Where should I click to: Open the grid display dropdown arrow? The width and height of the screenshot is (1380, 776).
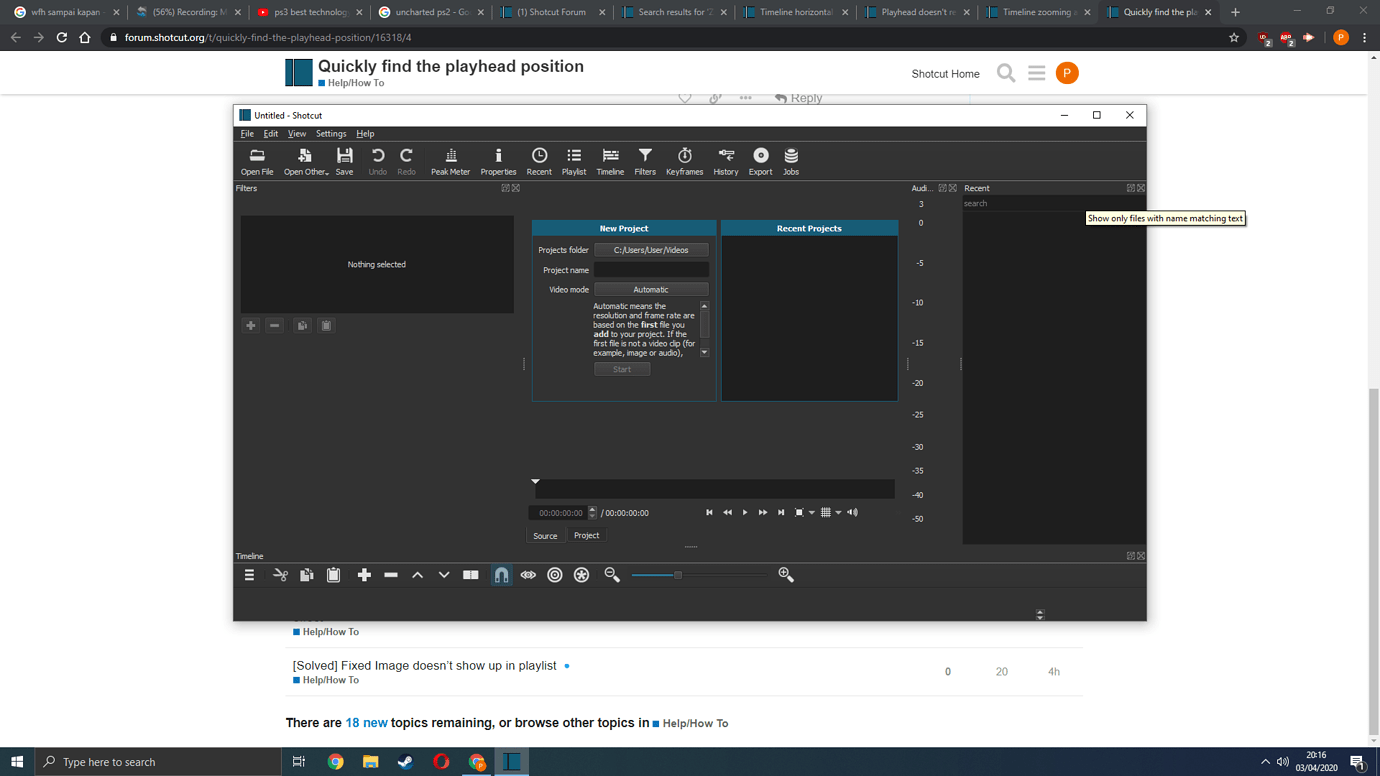pos(838,512)
